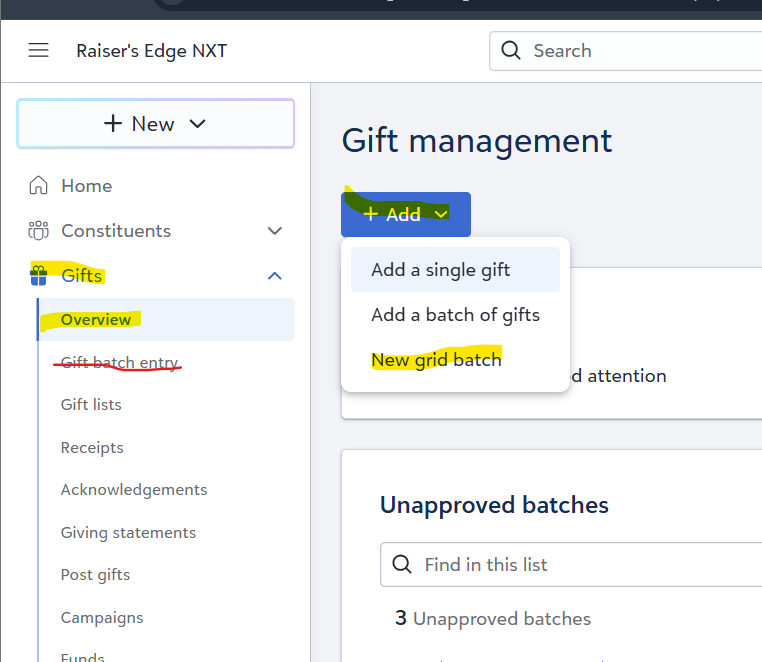Click the Find in this list field
Image resolution: width=762 pixels, height=662 pixels.
[x=571, y=564]
